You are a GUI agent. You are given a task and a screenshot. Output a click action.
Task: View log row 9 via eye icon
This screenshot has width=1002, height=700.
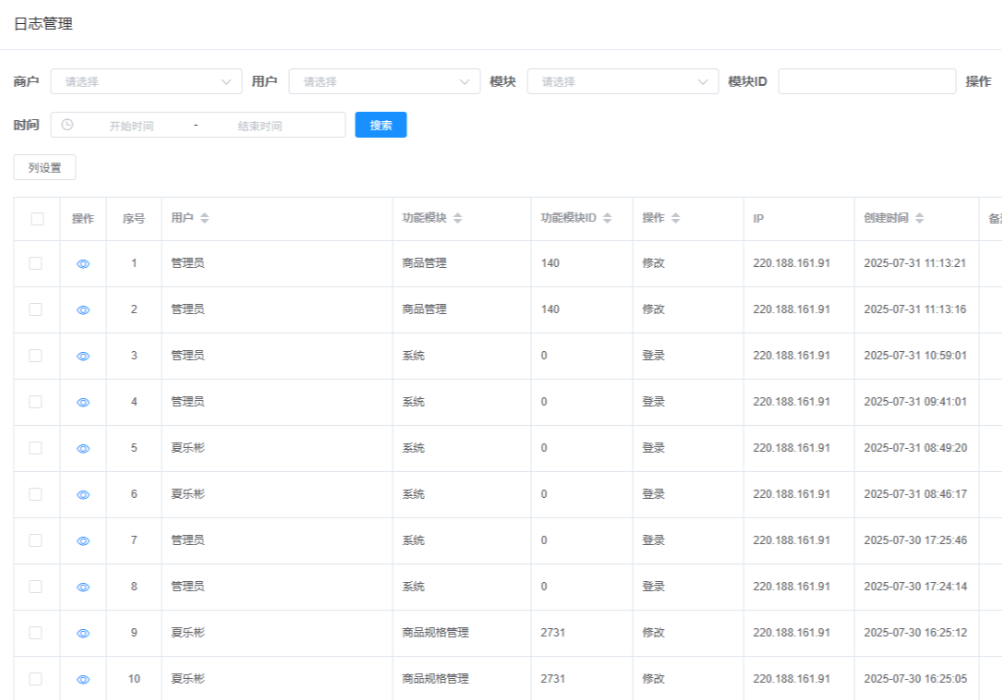tap(83, 633)
